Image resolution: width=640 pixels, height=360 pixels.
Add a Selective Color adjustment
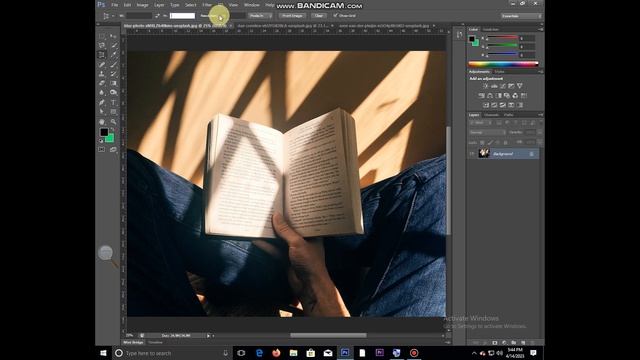coord(511,105)
